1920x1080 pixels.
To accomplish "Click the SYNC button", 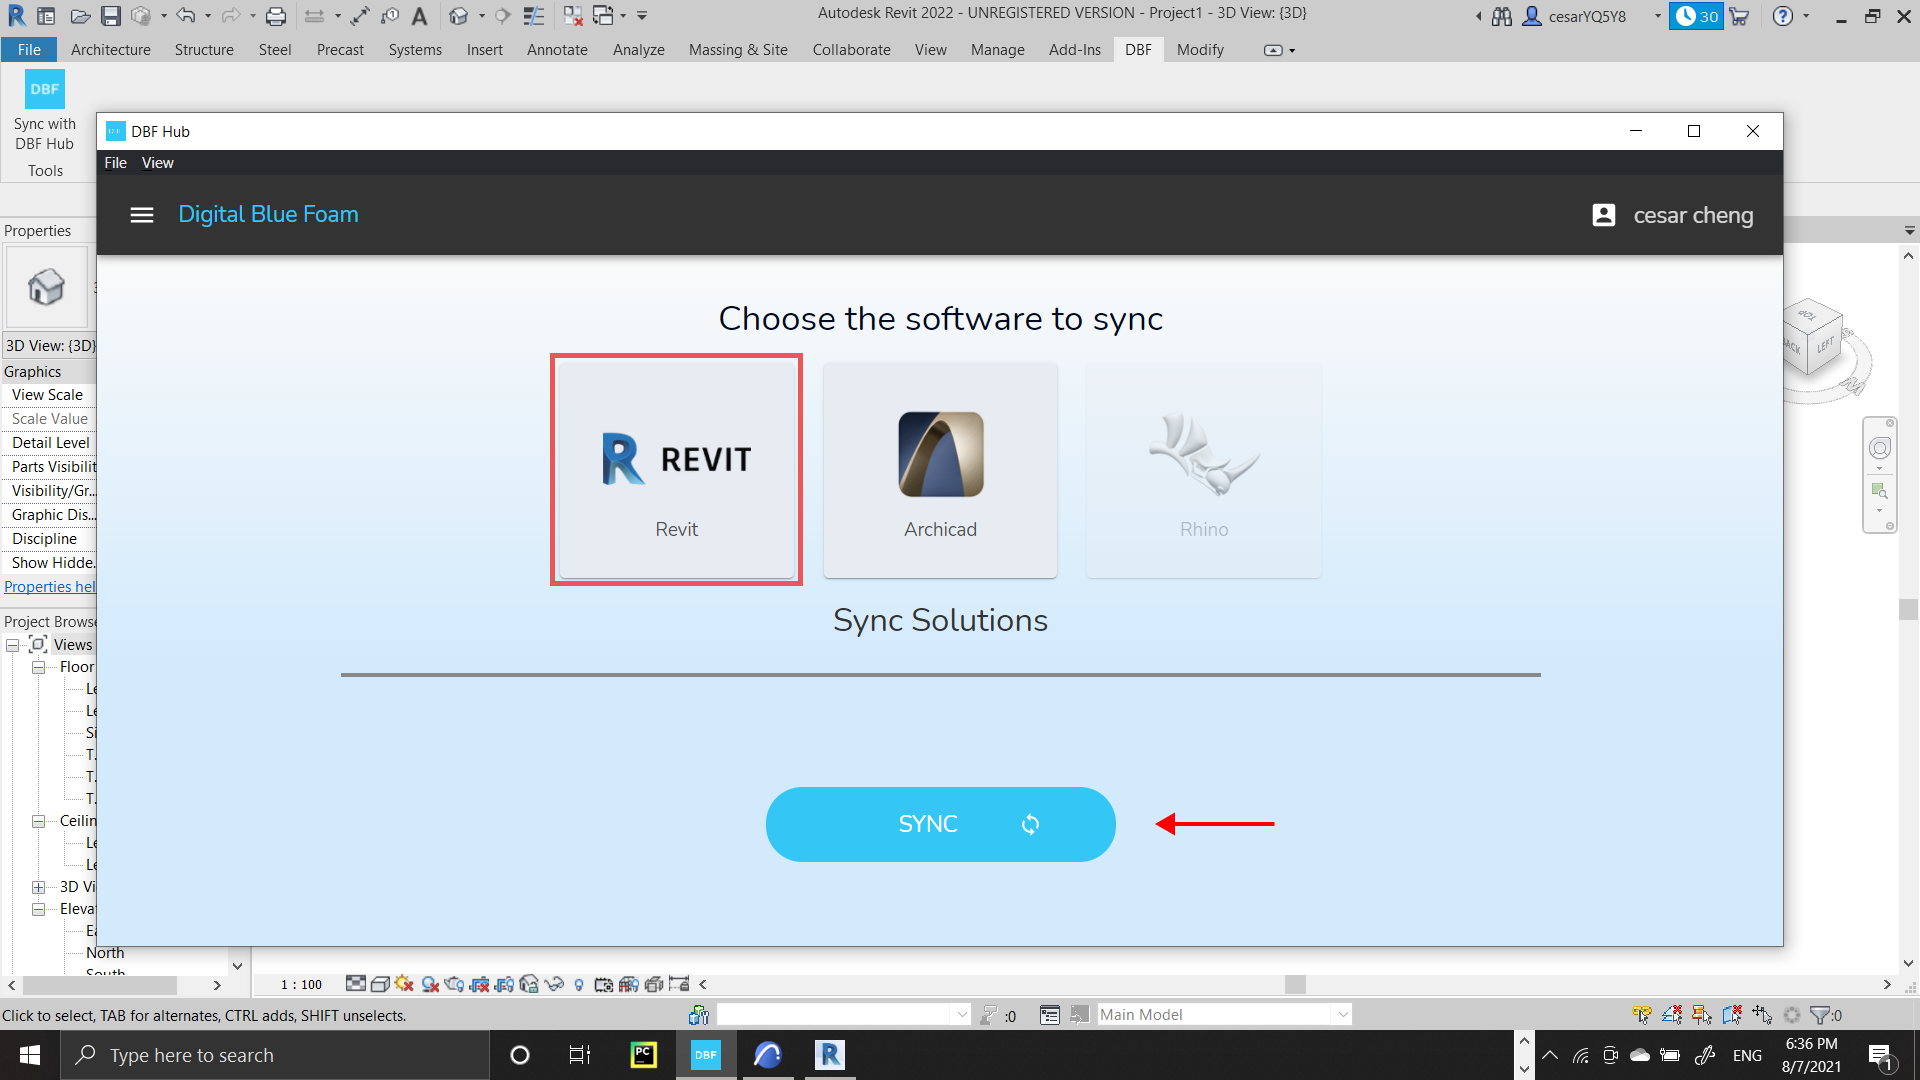I will click(940, 824).
